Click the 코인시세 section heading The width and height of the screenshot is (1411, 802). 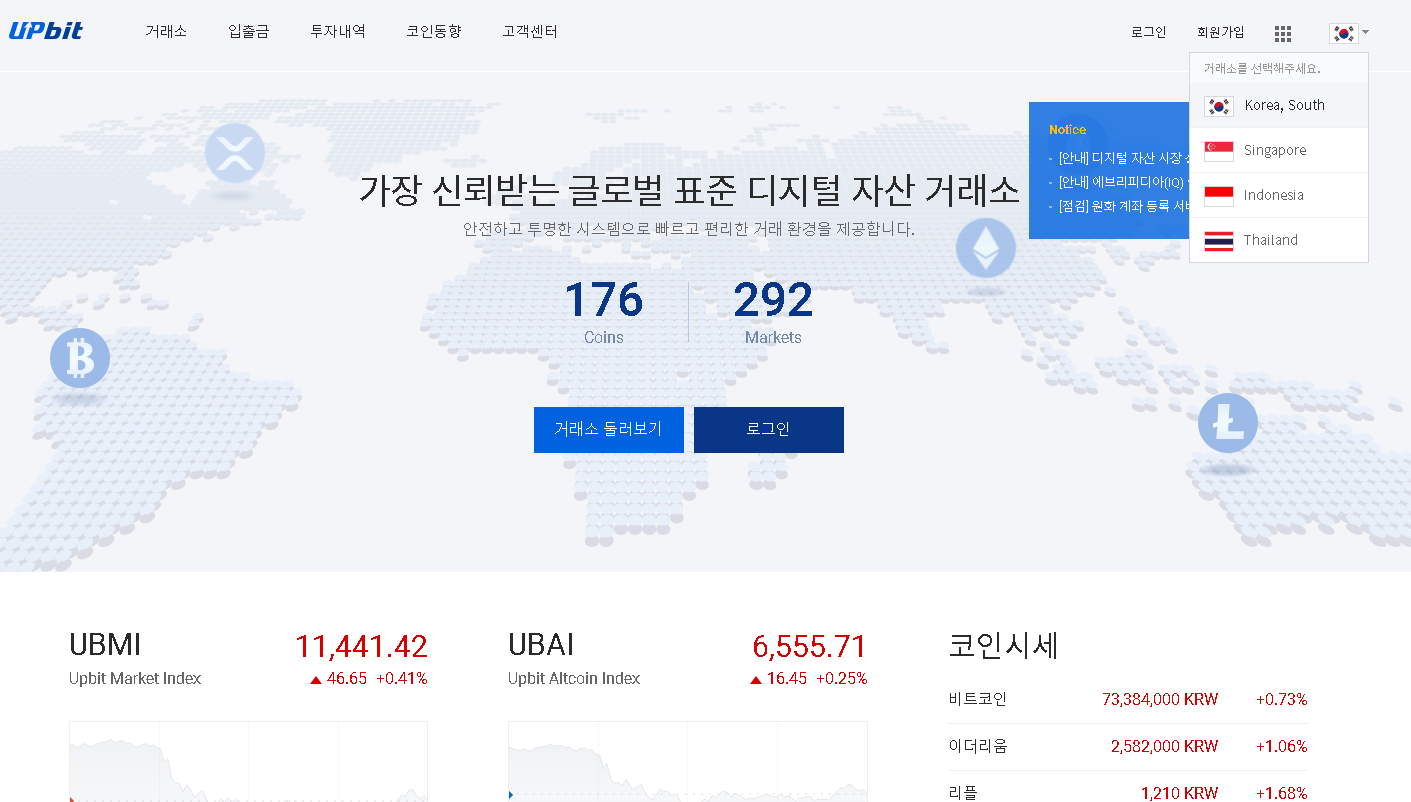[1003, 646]
